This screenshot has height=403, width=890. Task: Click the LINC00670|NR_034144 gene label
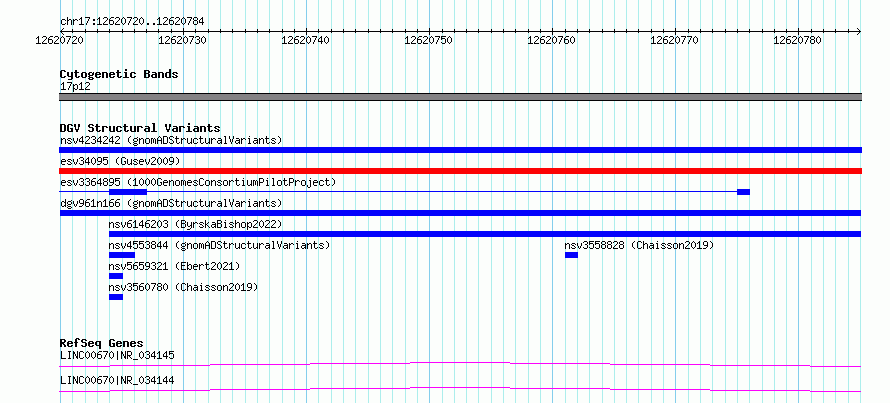[117, 380]
